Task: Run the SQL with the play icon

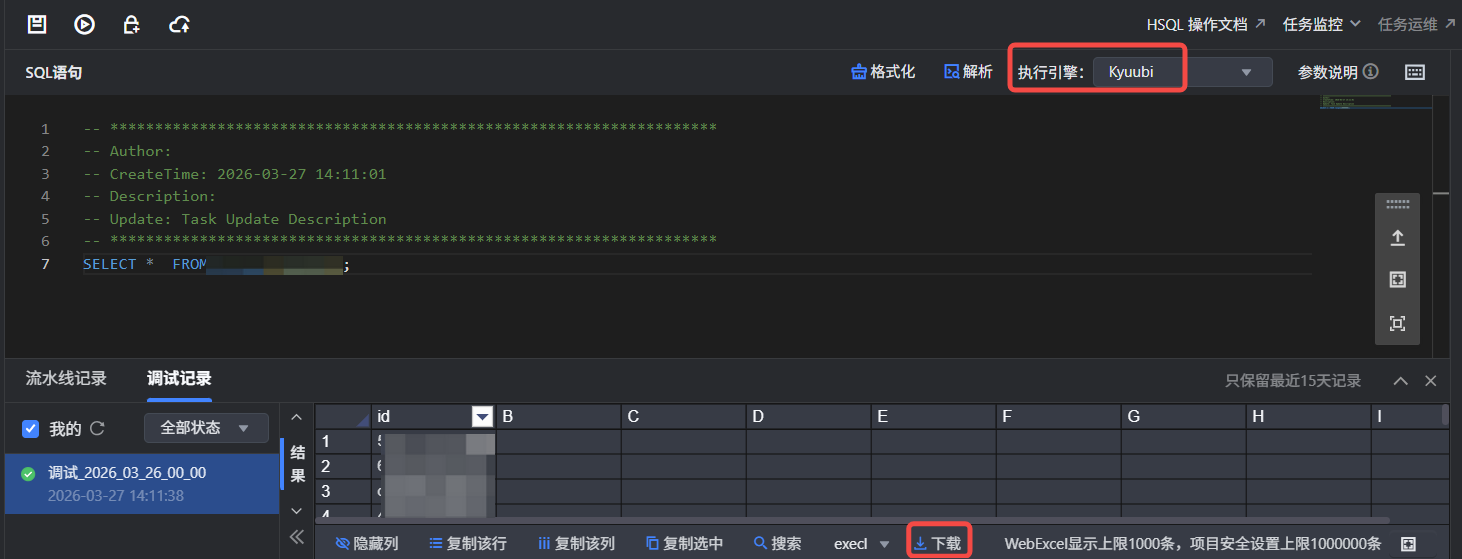Action: click(85, 24)
